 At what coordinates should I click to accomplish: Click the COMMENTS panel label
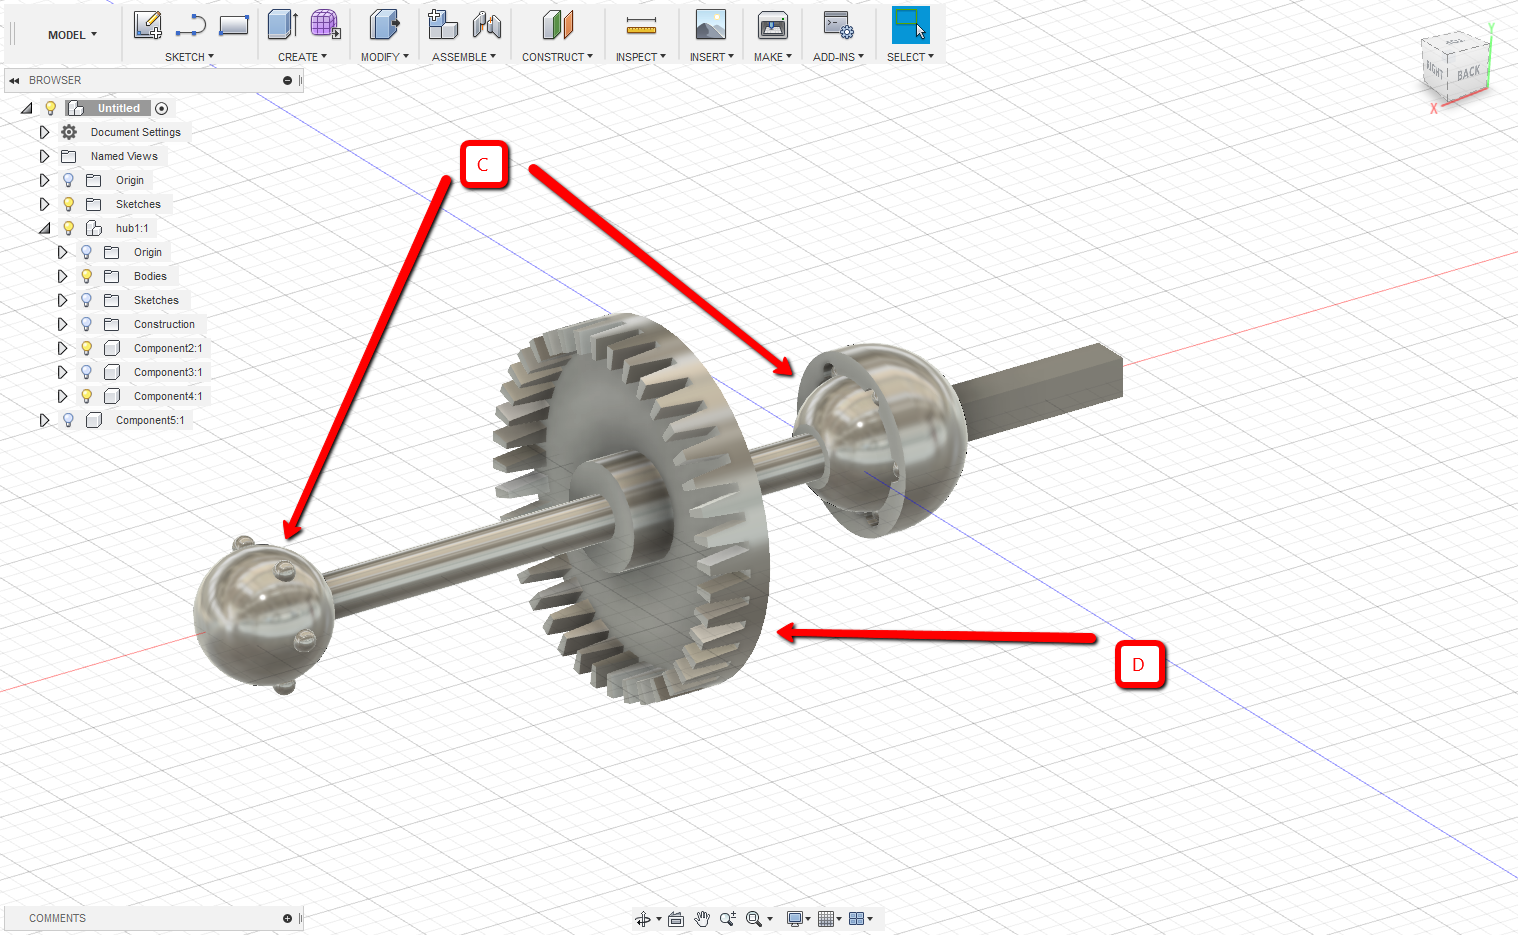[x=57, y=918]
